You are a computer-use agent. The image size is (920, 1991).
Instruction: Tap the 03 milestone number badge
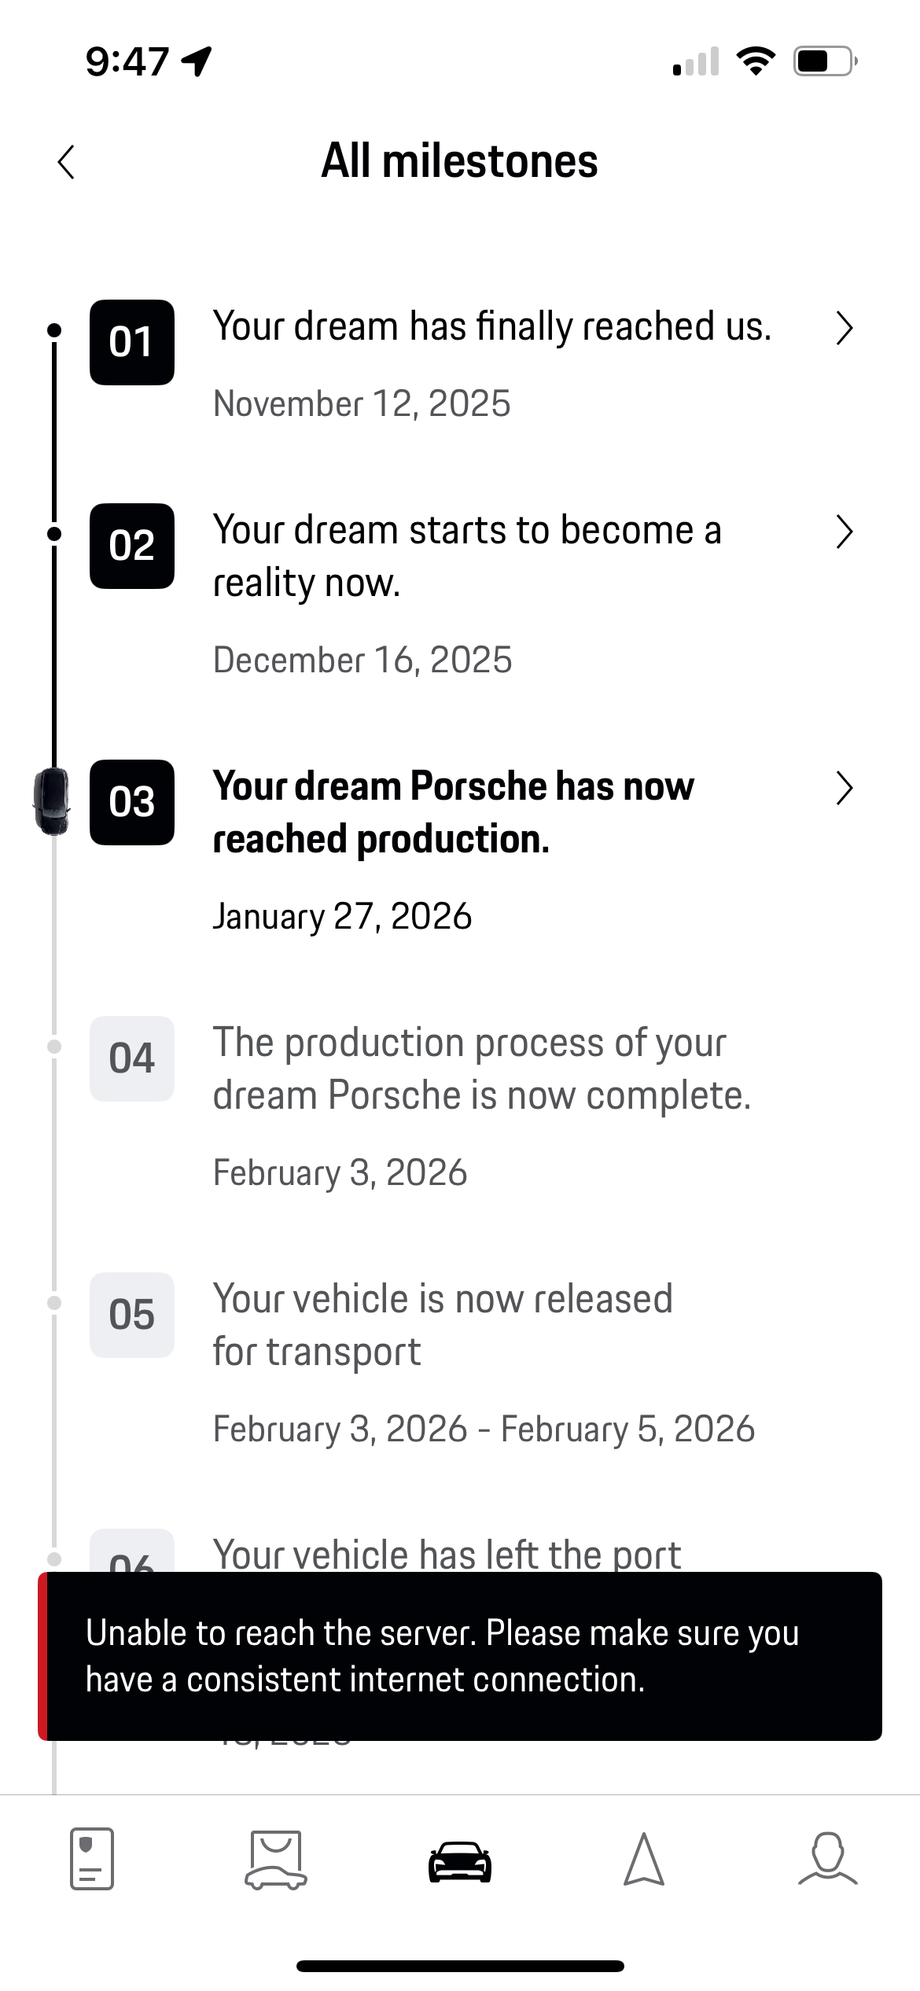tap(132, 802)
